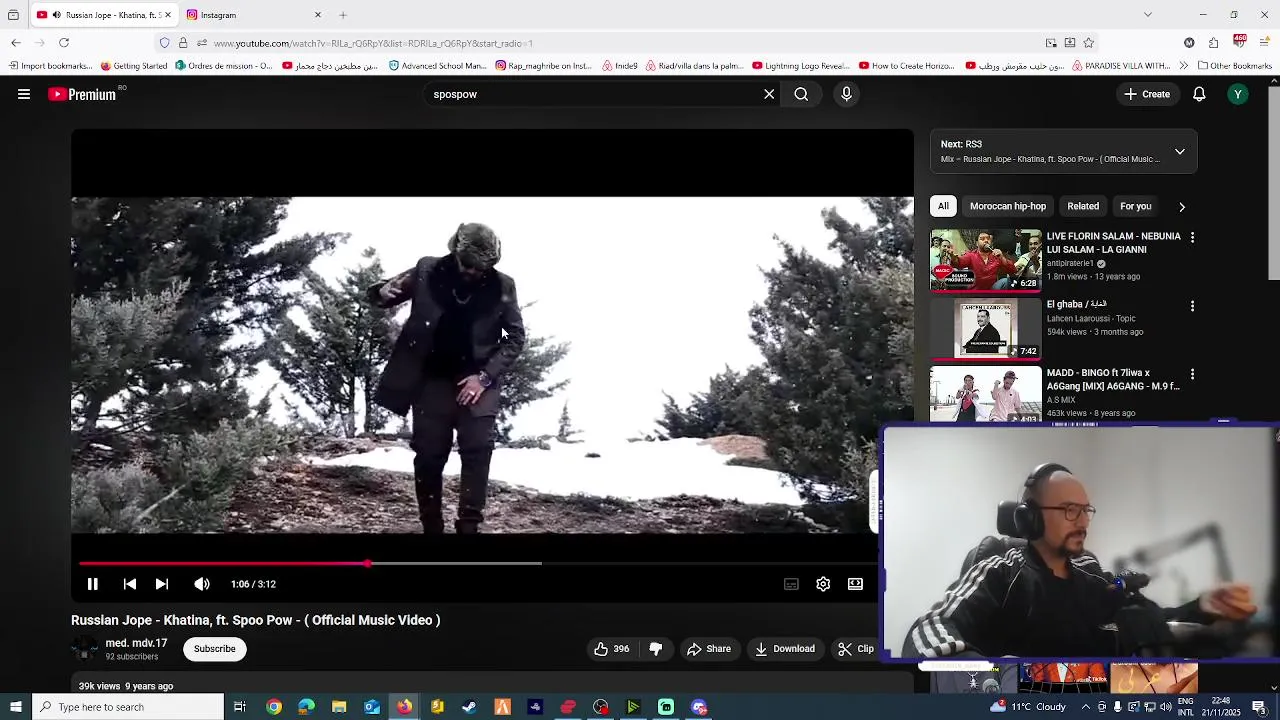This screenshot has height=720, width=1280.
Task: Open File Explorer from the taskbar
Action: (x=339, y=707)
